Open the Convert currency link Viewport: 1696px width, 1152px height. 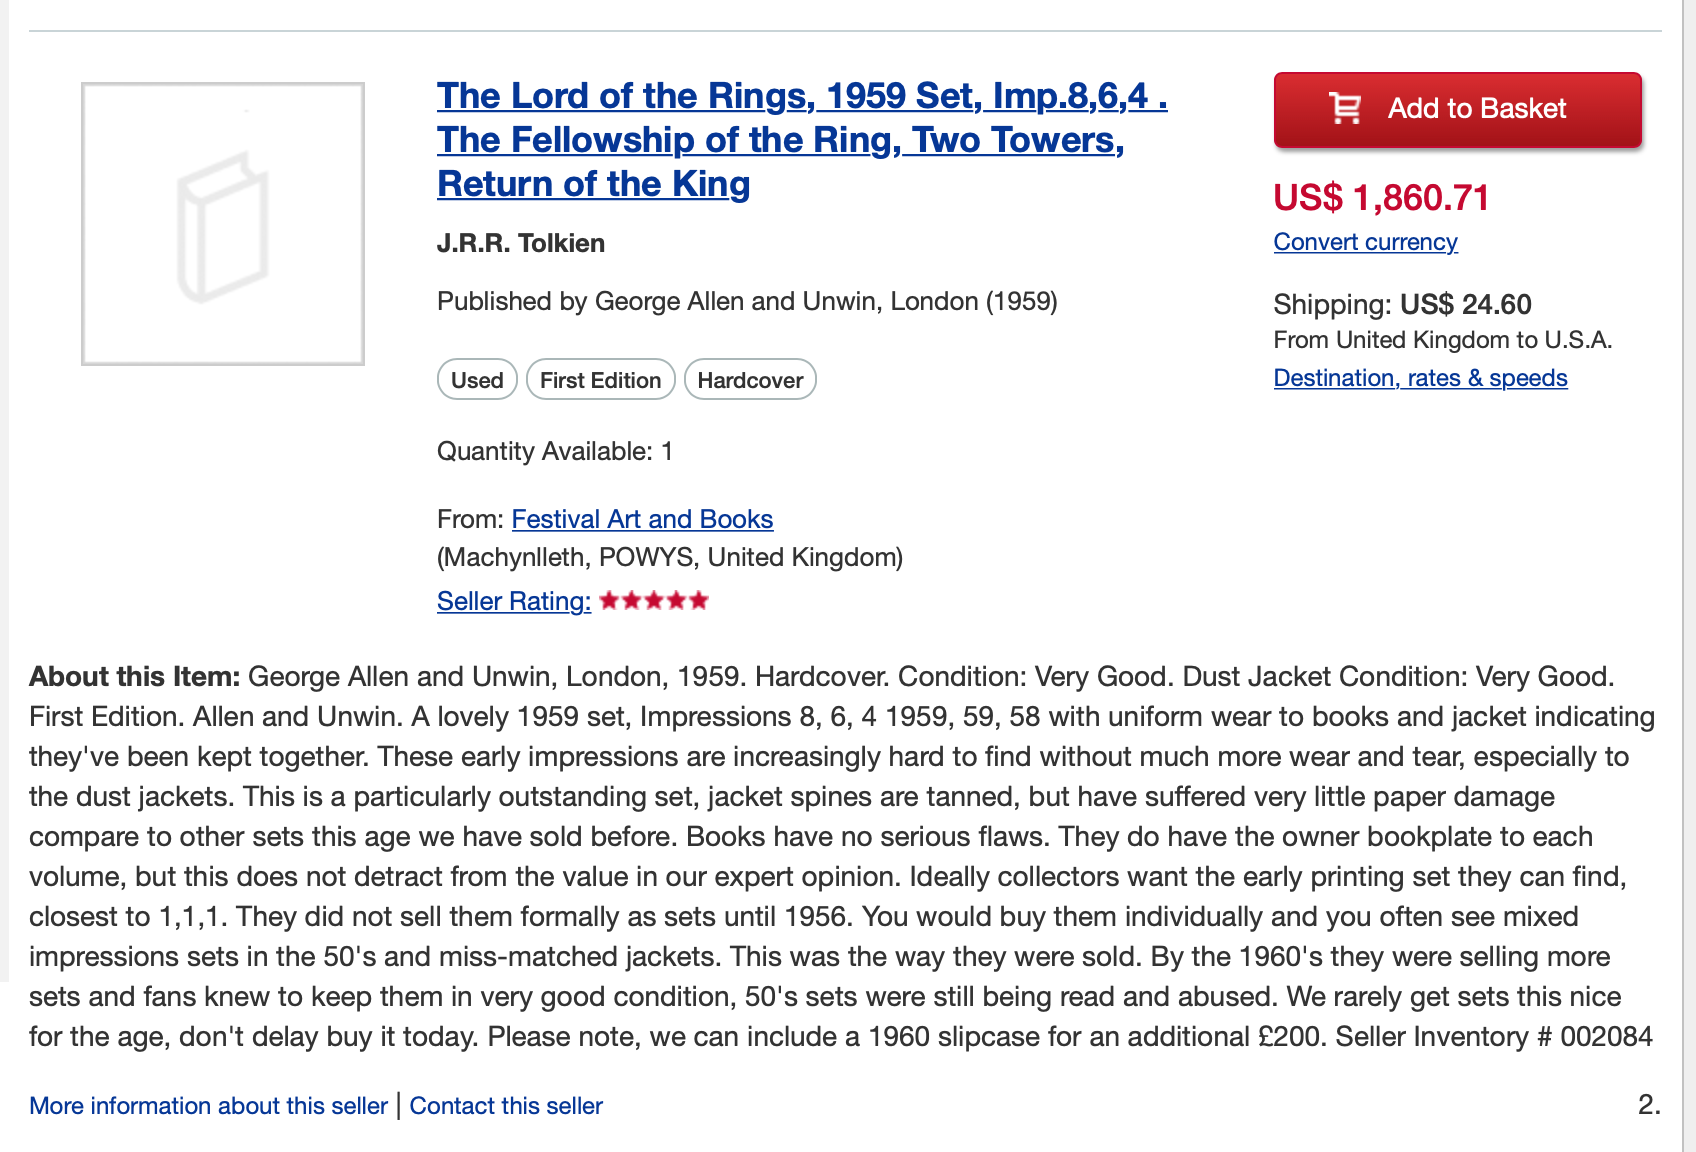click(1365, 242)
